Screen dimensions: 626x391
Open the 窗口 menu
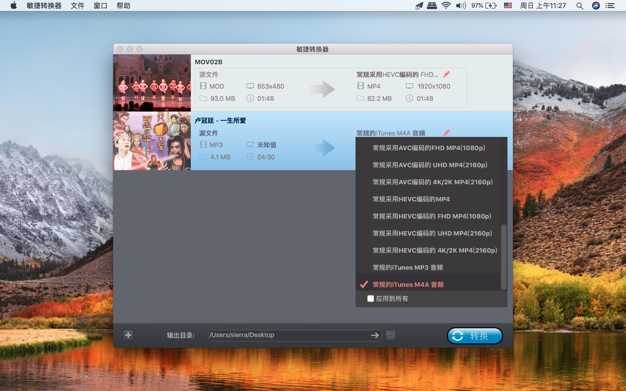click(100, 6)
